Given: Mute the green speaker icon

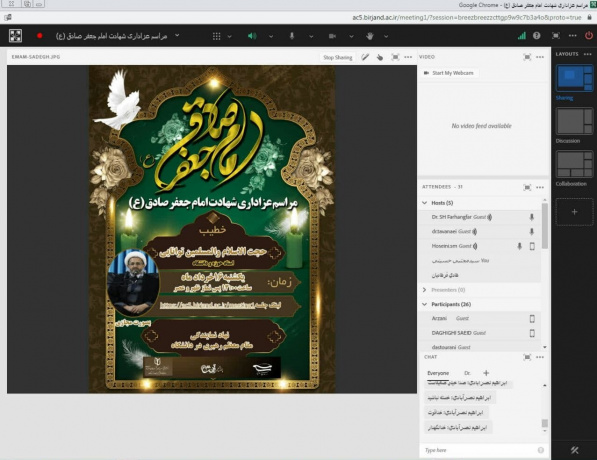Looking at the screenshot, I should tap(252, 36).
